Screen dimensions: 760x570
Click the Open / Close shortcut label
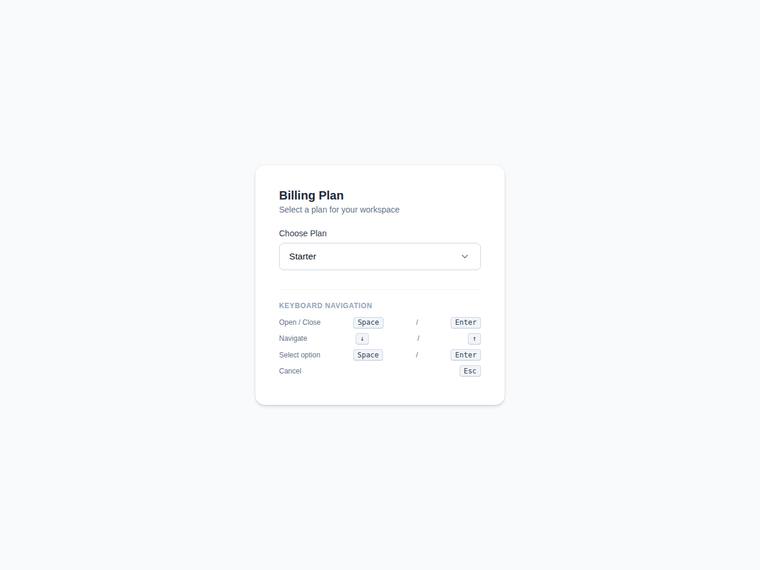click(300, 322)
